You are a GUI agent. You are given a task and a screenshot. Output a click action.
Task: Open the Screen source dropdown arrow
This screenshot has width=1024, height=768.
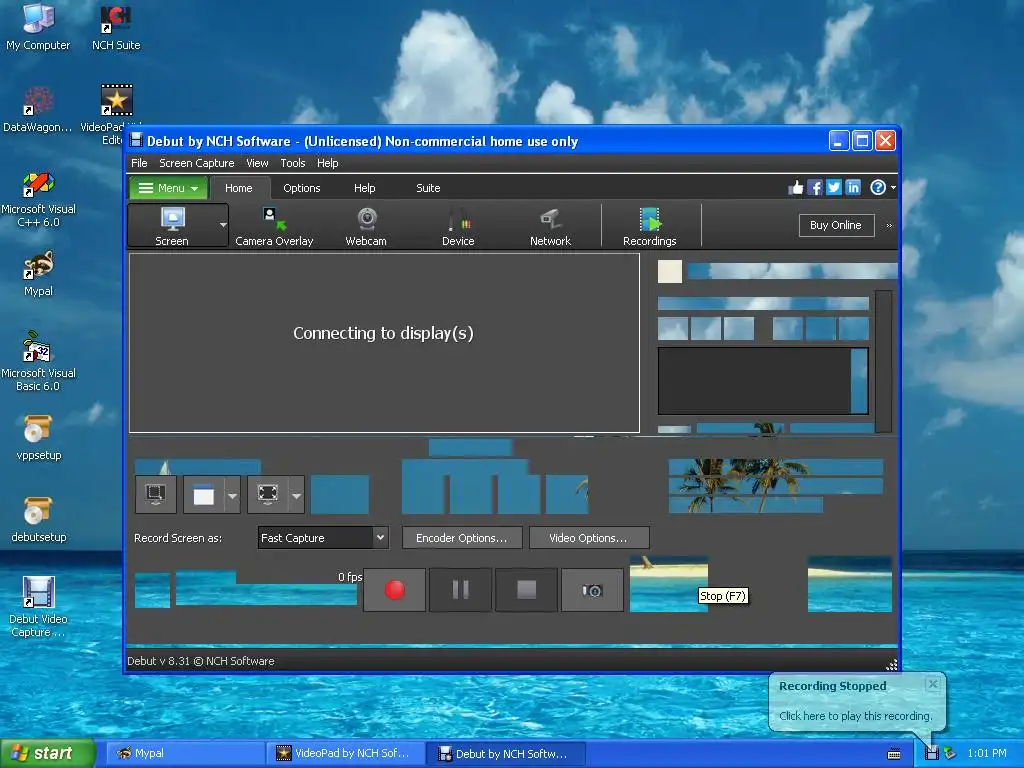pos(223,225)
